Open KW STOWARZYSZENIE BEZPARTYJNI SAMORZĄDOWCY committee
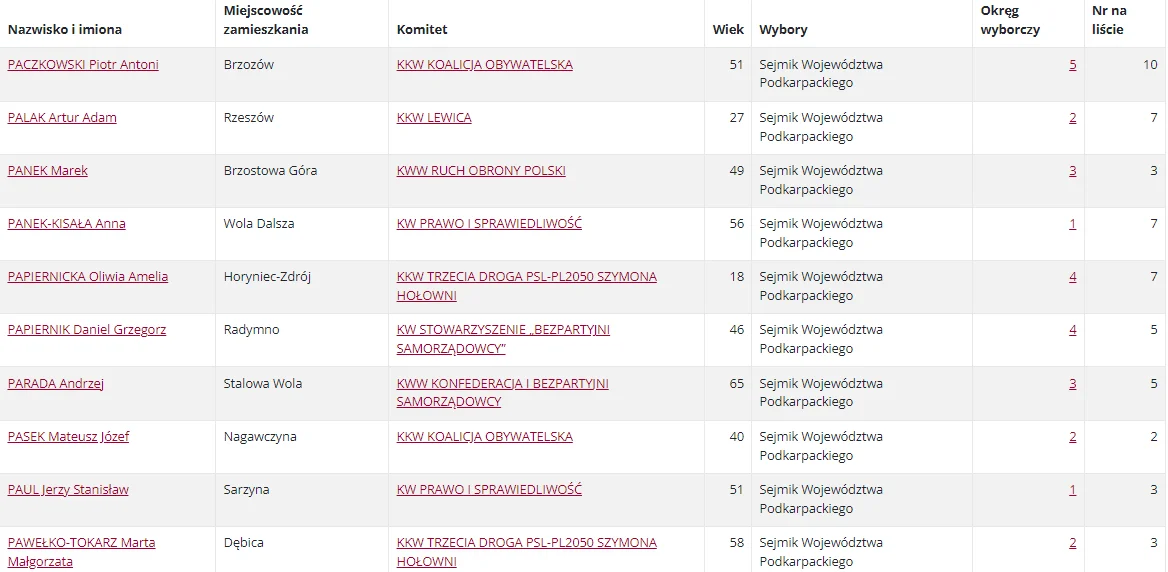This screenshot has width=1168, height=572. point(504,339)
